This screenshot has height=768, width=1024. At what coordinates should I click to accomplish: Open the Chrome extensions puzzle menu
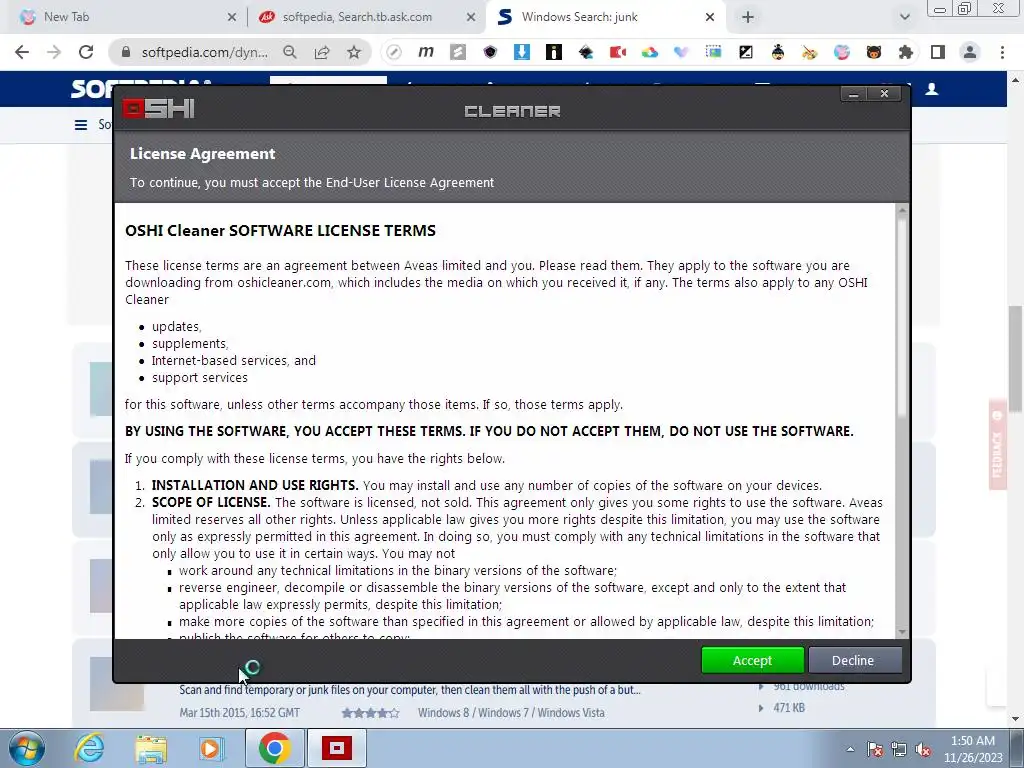pos(906,52)
